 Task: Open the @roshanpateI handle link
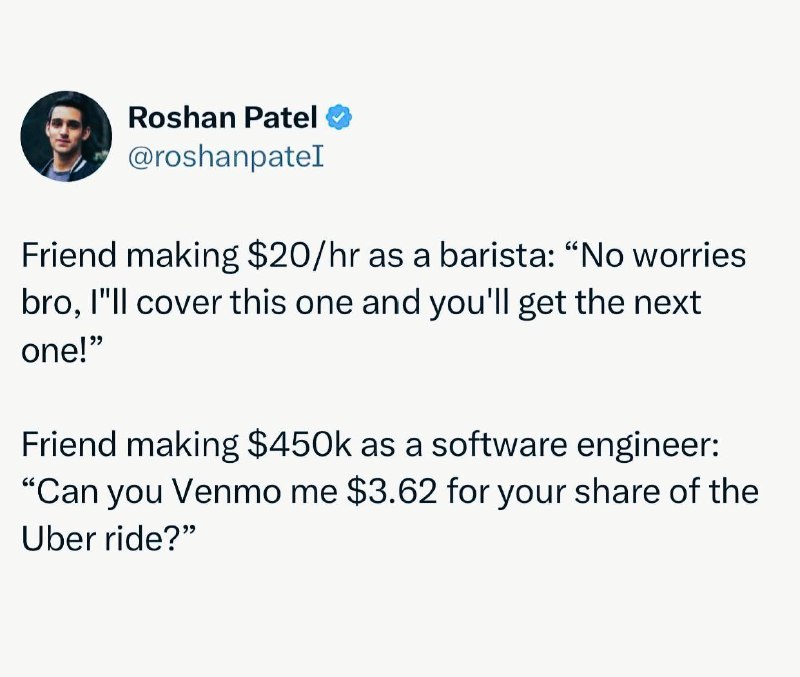[226, 157]
